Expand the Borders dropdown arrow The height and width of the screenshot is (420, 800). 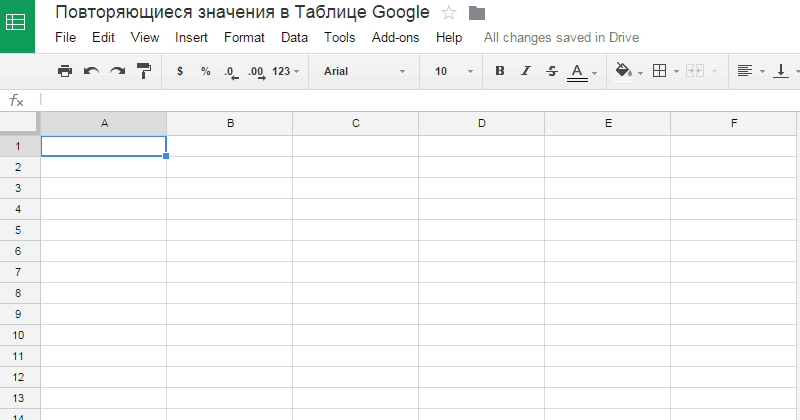[x=677, y=72]
